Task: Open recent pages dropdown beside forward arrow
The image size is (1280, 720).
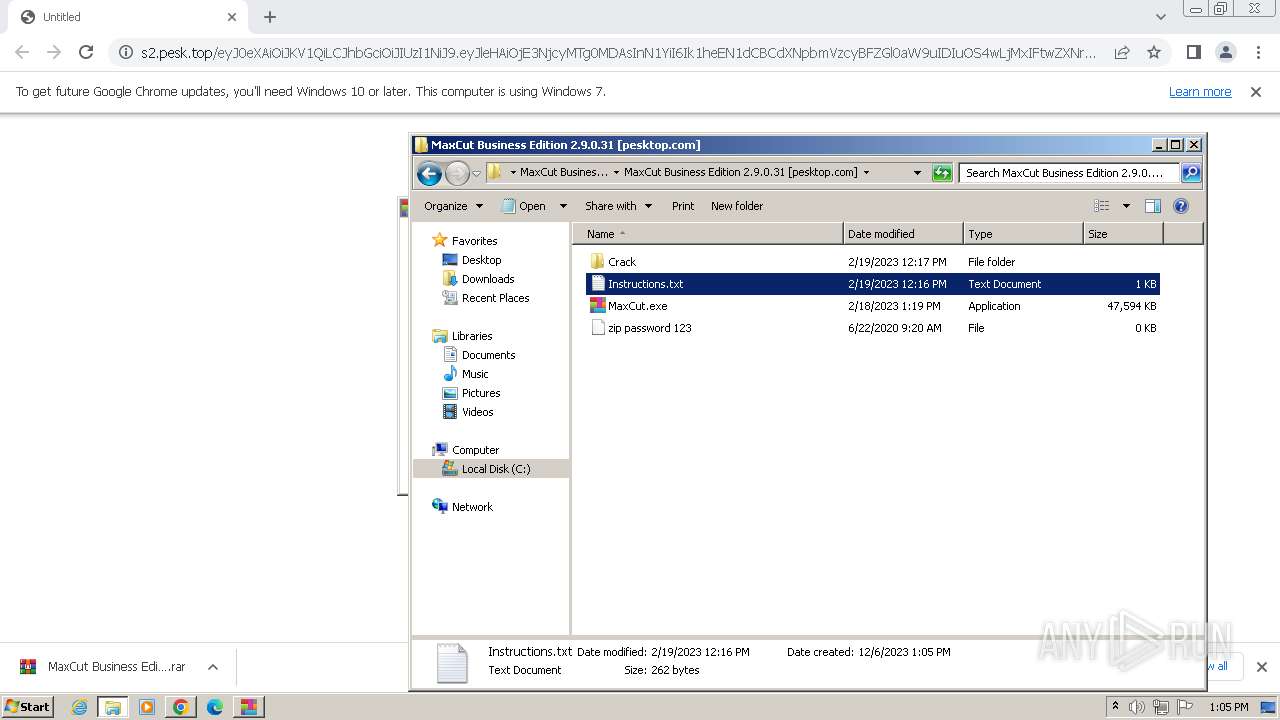Action: click(x=476, y=173)
